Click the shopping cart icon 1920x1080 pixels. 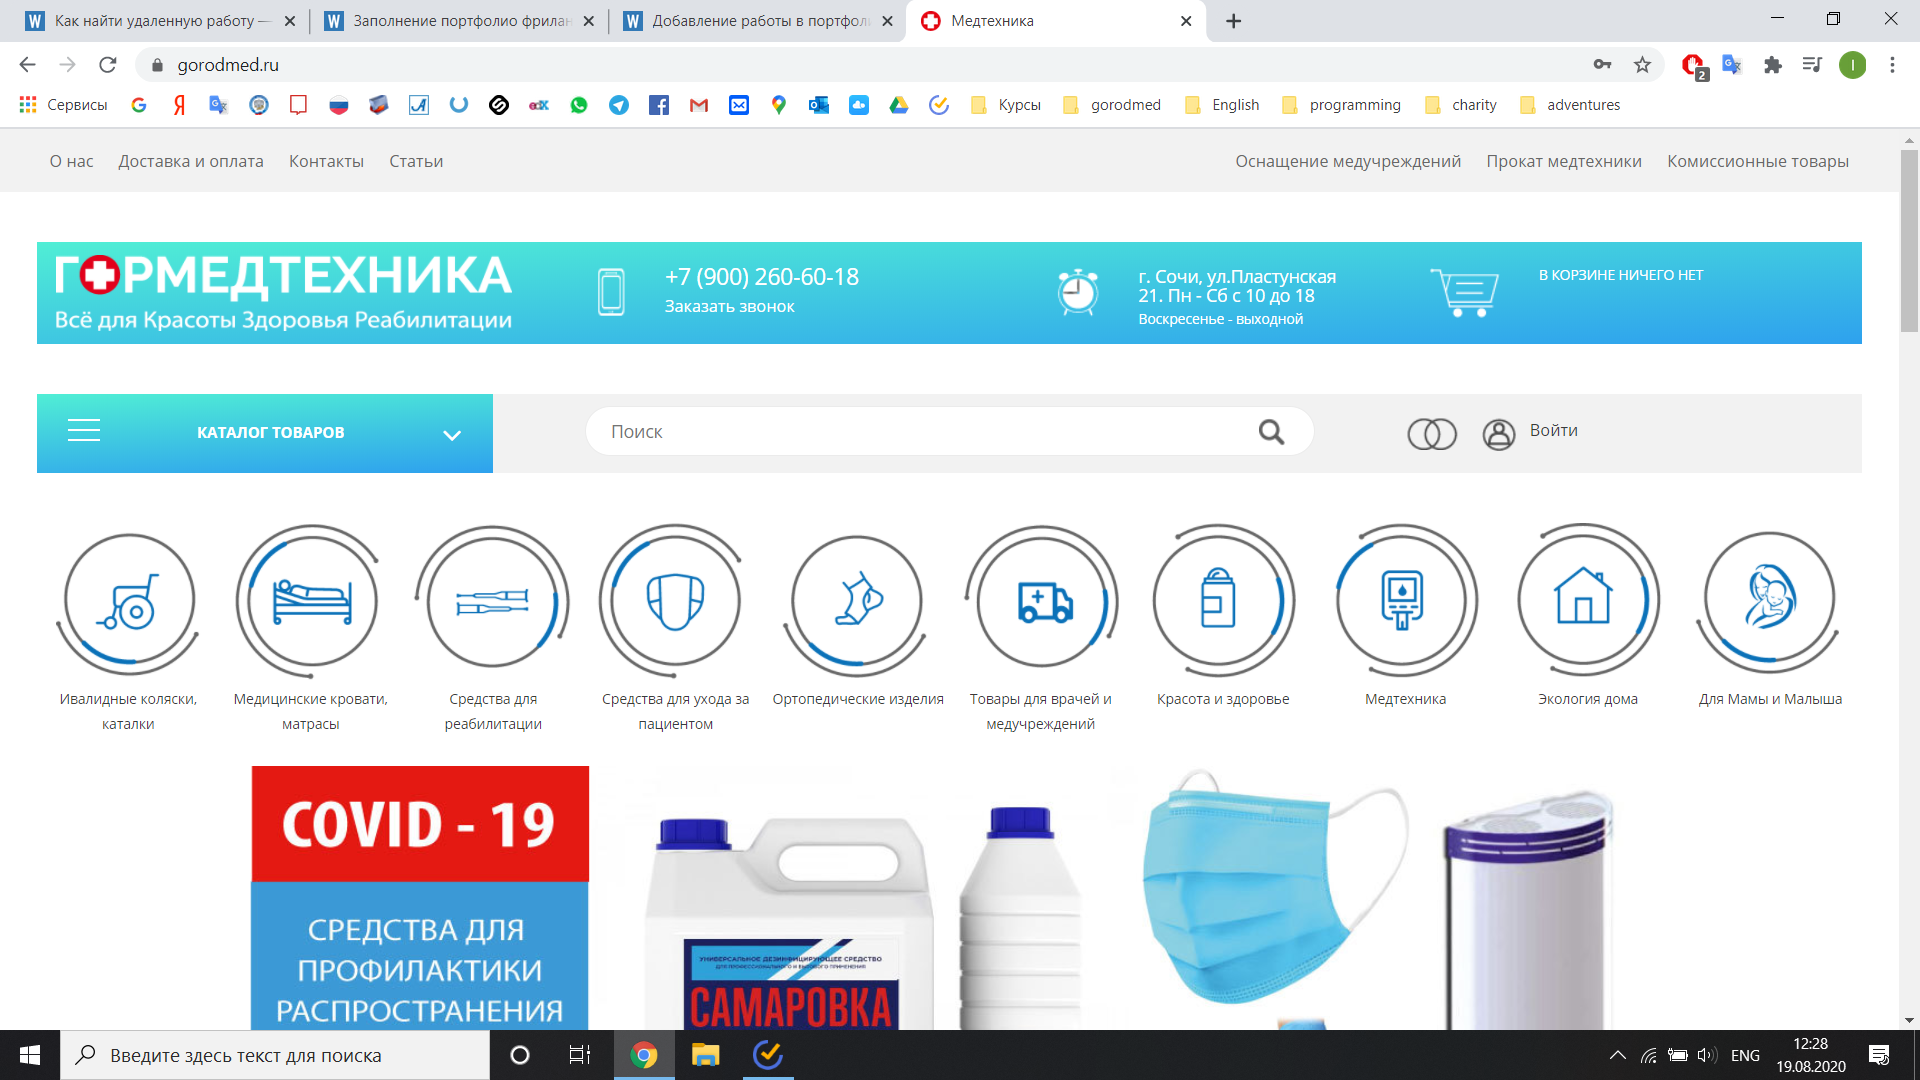coord(1464,292)
